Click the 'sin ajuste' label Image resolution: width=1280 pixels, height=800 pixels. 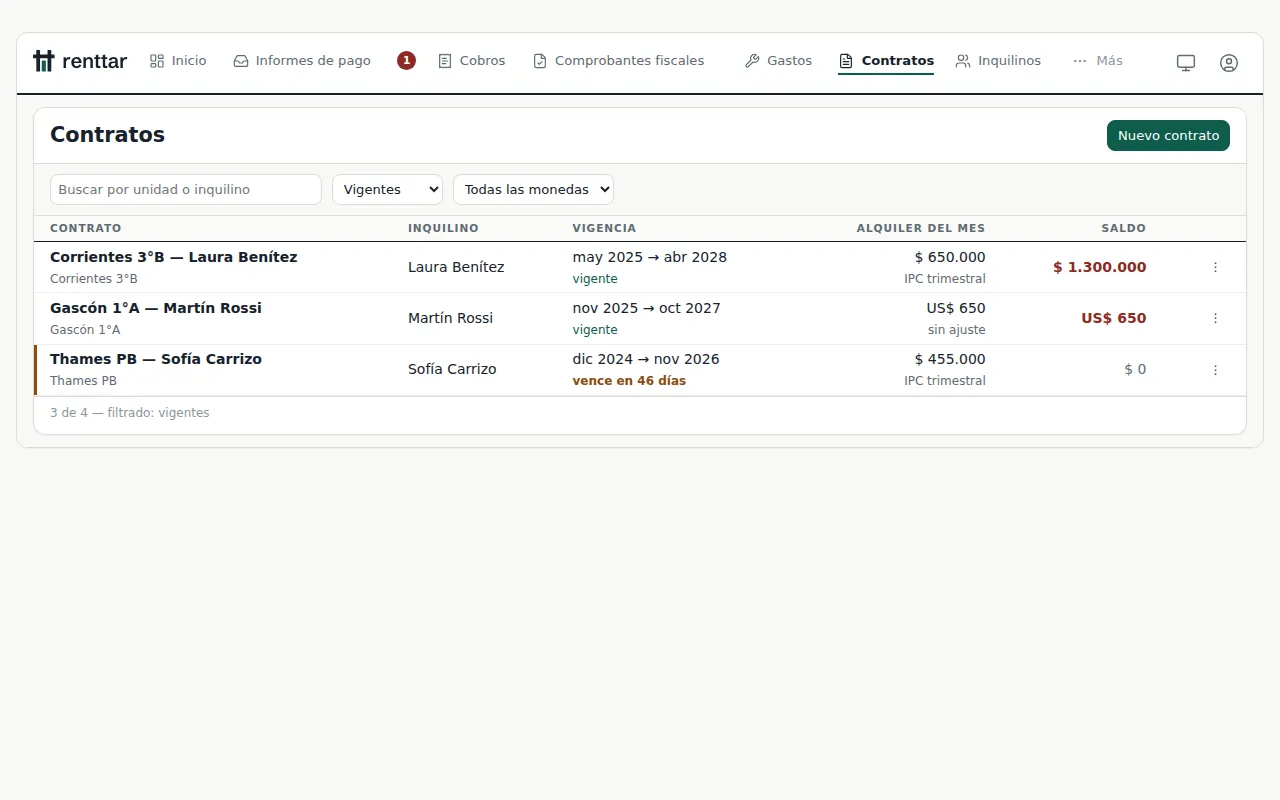[957, 330]
